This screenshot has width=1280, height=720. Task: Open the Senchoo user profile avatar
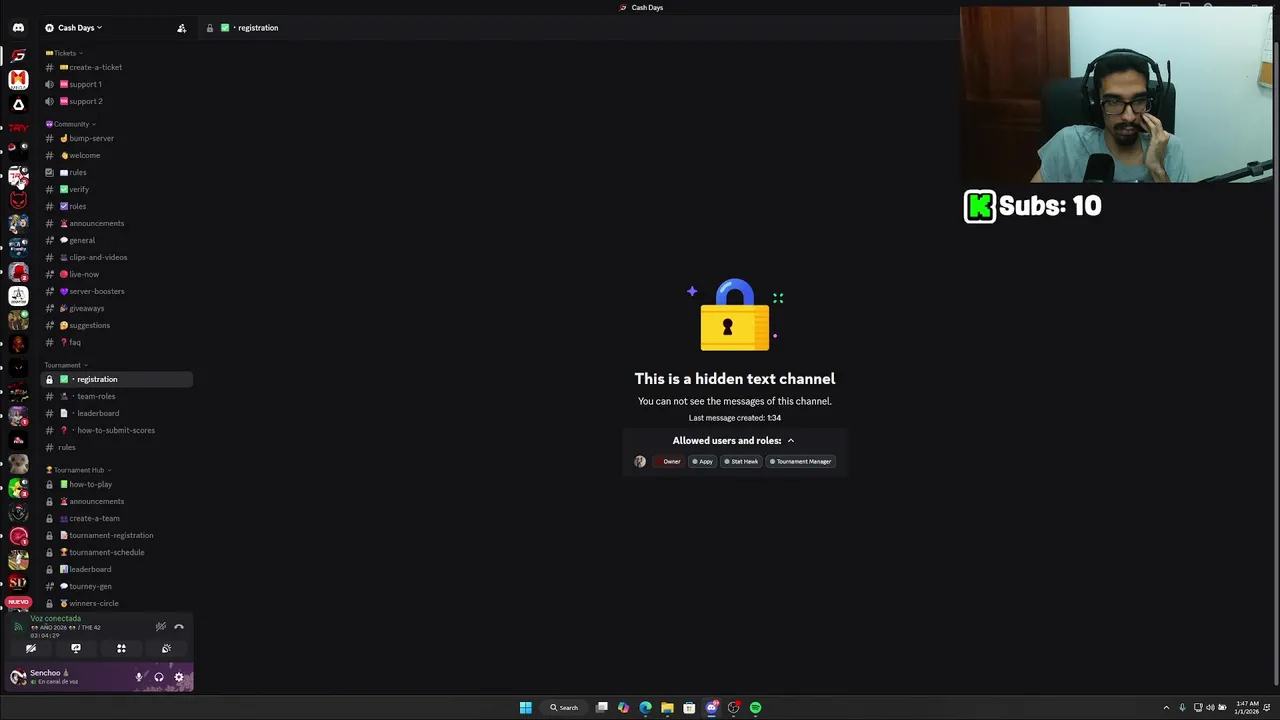17,677
